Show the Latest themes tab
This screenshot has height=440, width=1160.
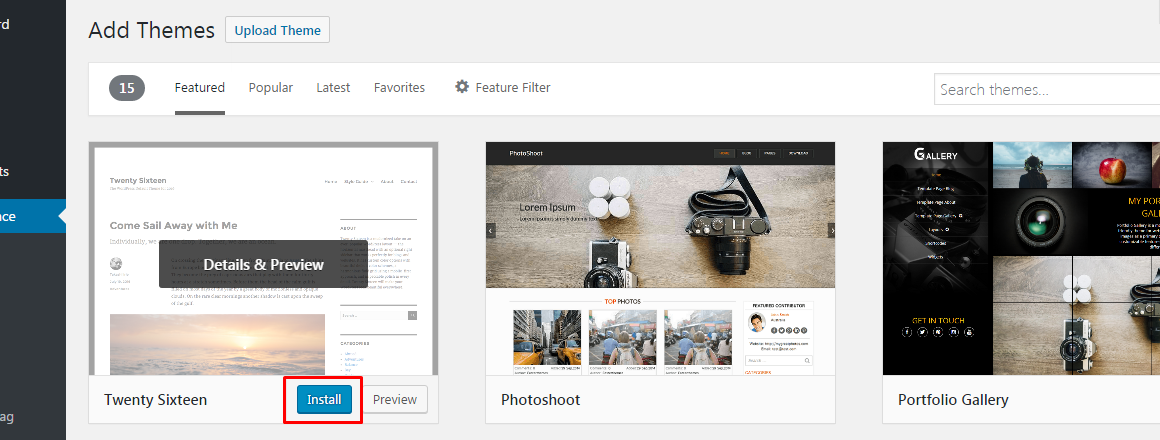pyautogui.click(x=333, y=87)
